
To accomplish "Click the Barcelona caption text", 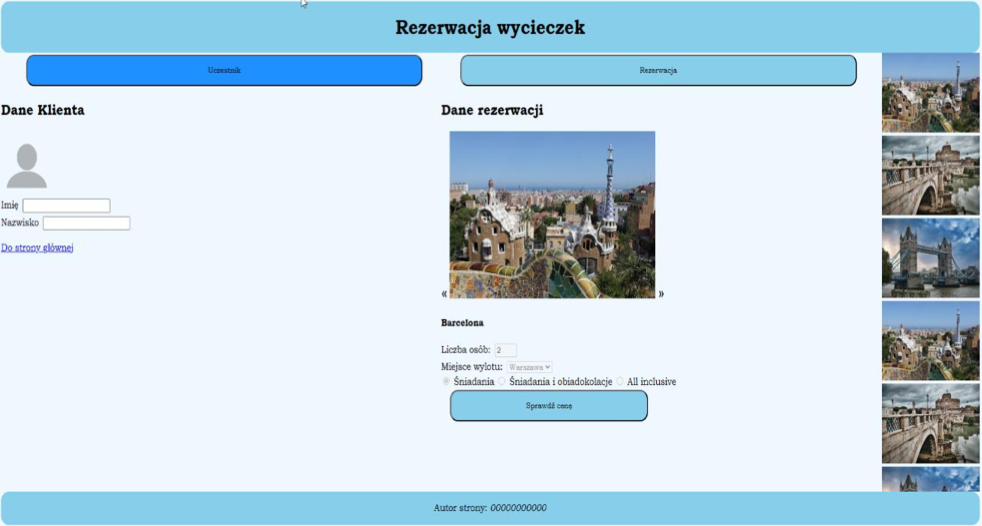I will [462, 323].
